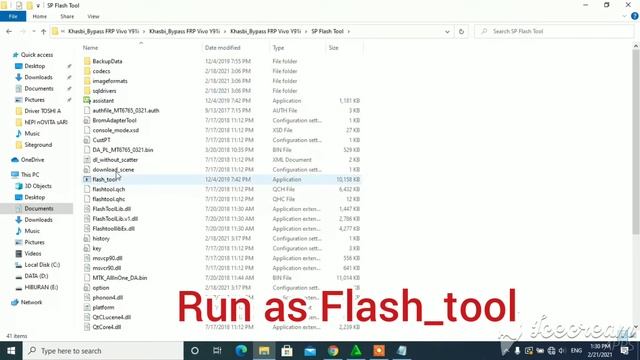Open Explorer help question mark
This screenshot has width=640, height=360.
pos(634,16)
